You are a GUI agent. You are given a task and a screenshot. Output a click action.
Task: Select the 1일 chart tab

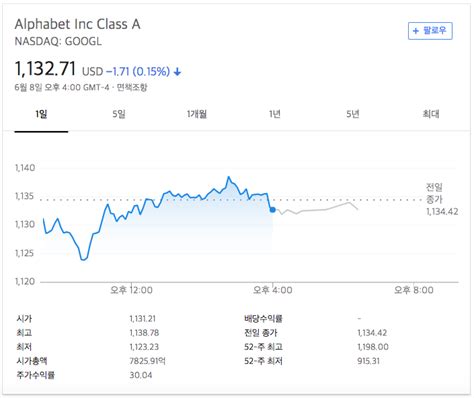tap(41, 114)
